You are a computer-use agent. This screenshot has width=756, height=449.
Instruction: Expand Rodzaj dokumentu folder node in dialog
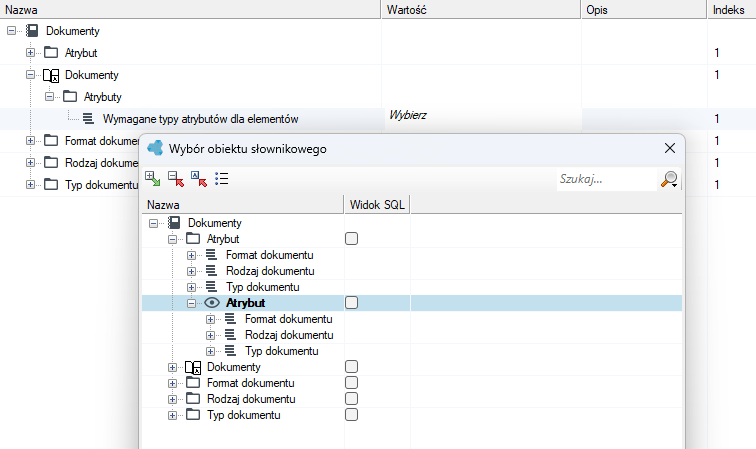tap(172, 399)
